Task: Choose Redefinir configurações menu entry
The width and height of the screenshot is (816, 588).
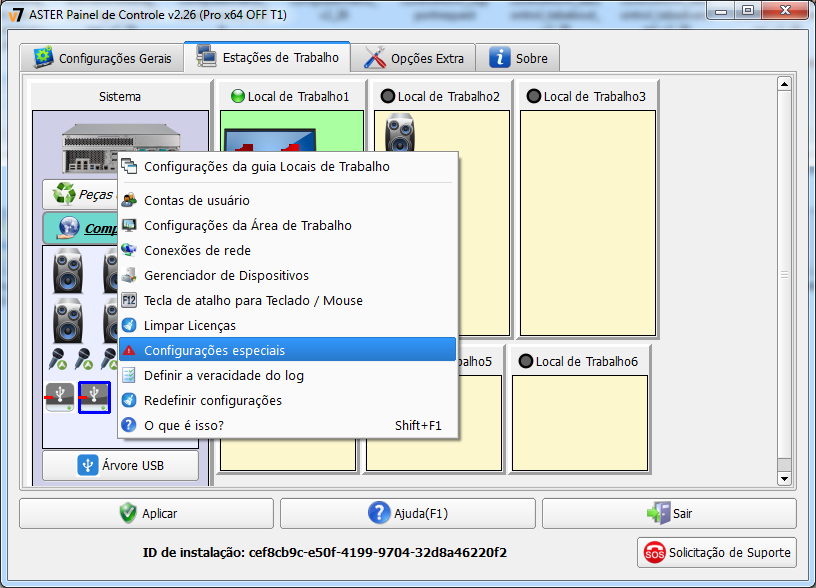Action: pyautogui.click(x=288, y=400)
